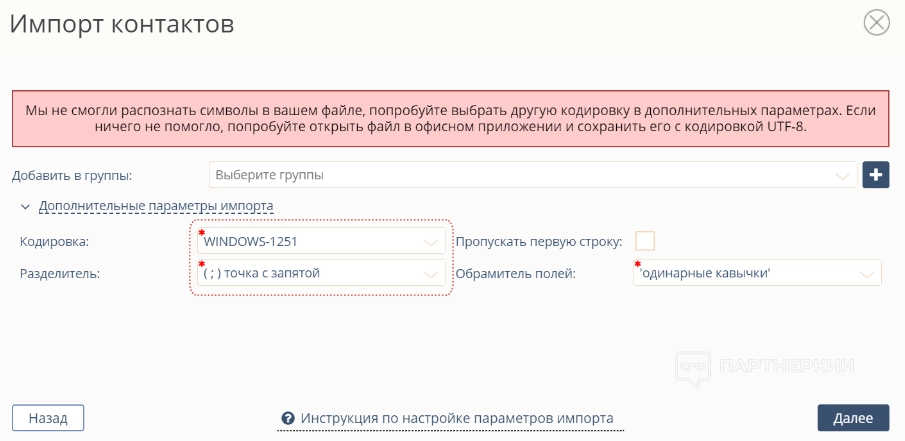Click the Добавить в группы: label

pos(72,175)
